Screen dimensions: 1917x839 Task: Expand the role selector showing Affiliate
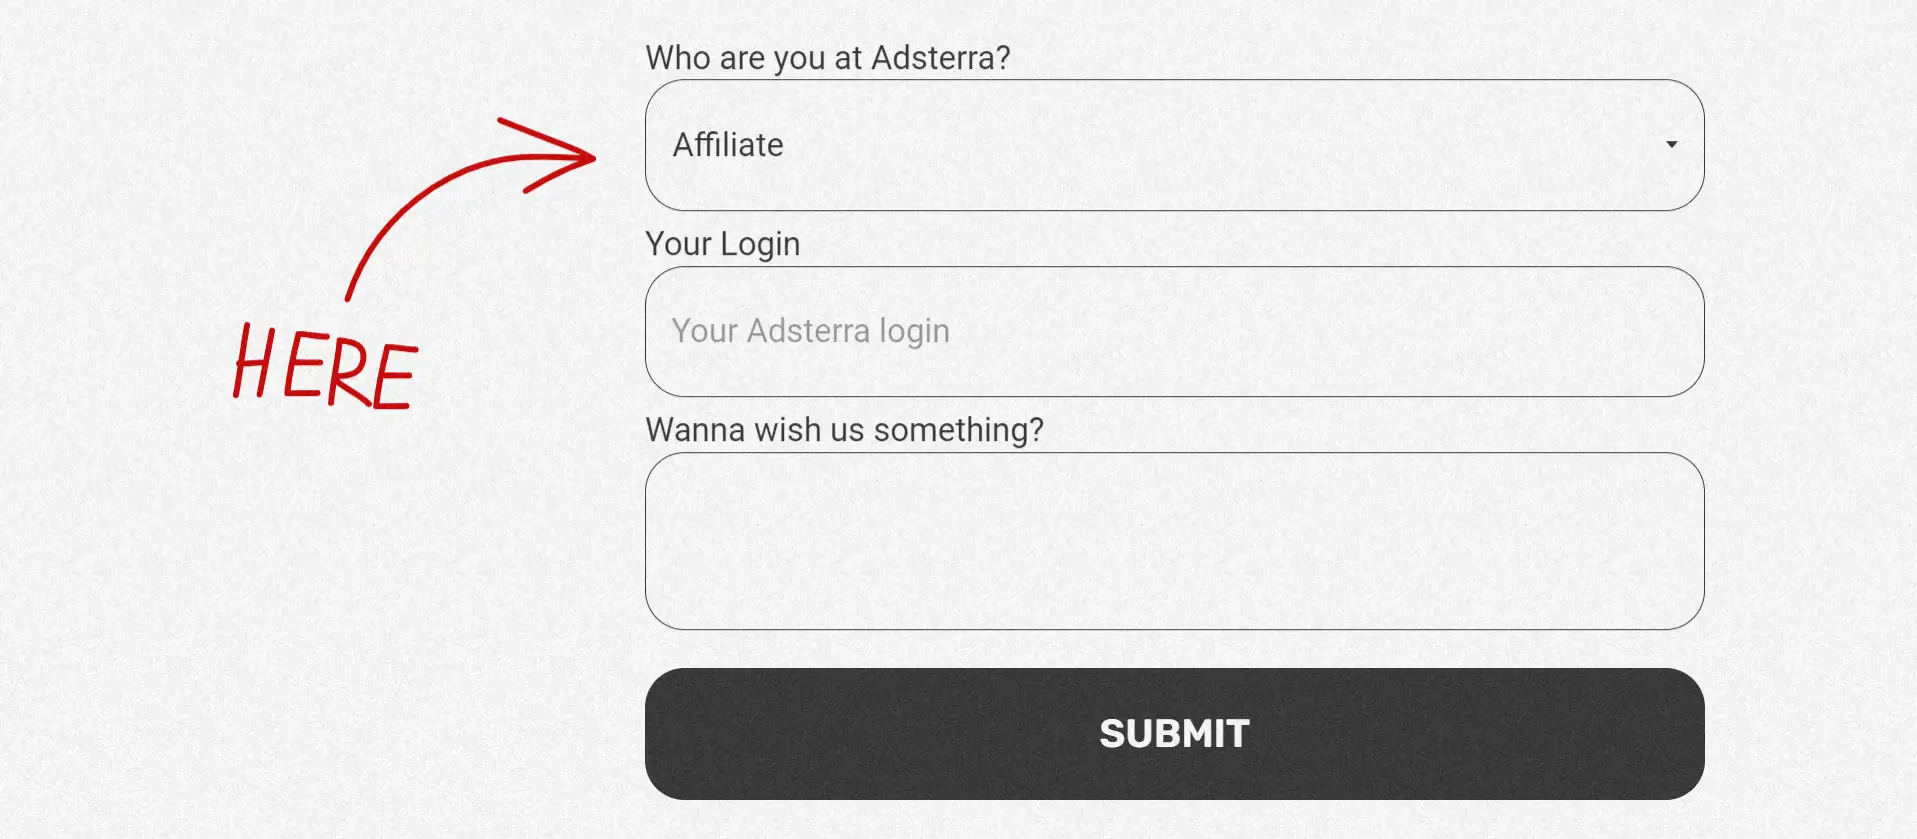click(x=1174, y=145)
